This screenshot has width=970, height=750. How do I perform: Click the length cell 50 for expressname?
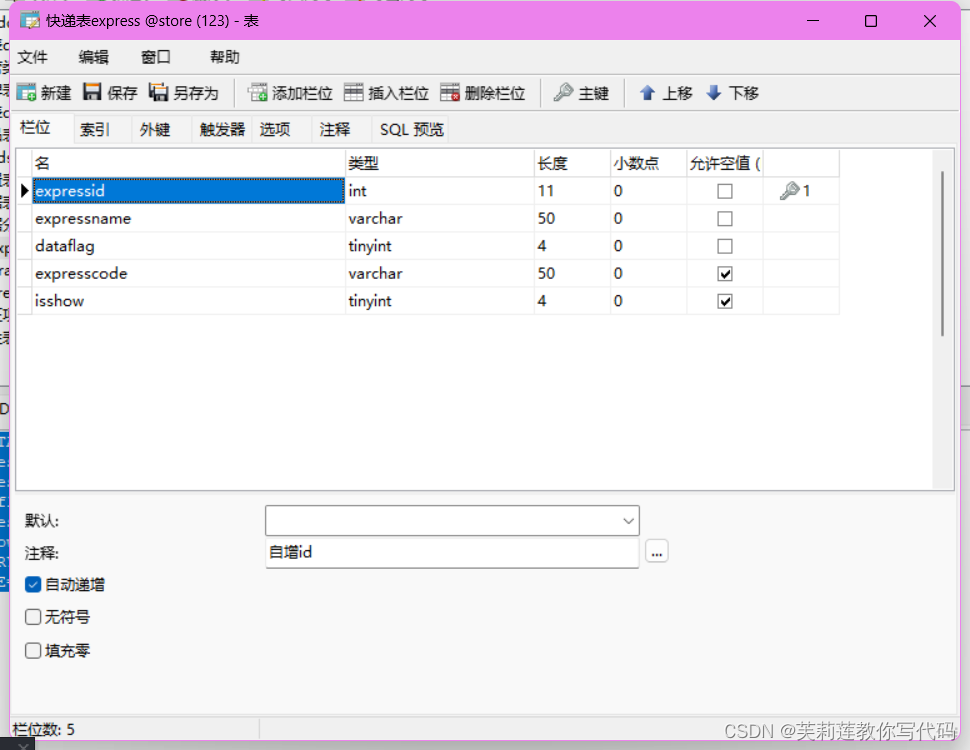point(572,218)
